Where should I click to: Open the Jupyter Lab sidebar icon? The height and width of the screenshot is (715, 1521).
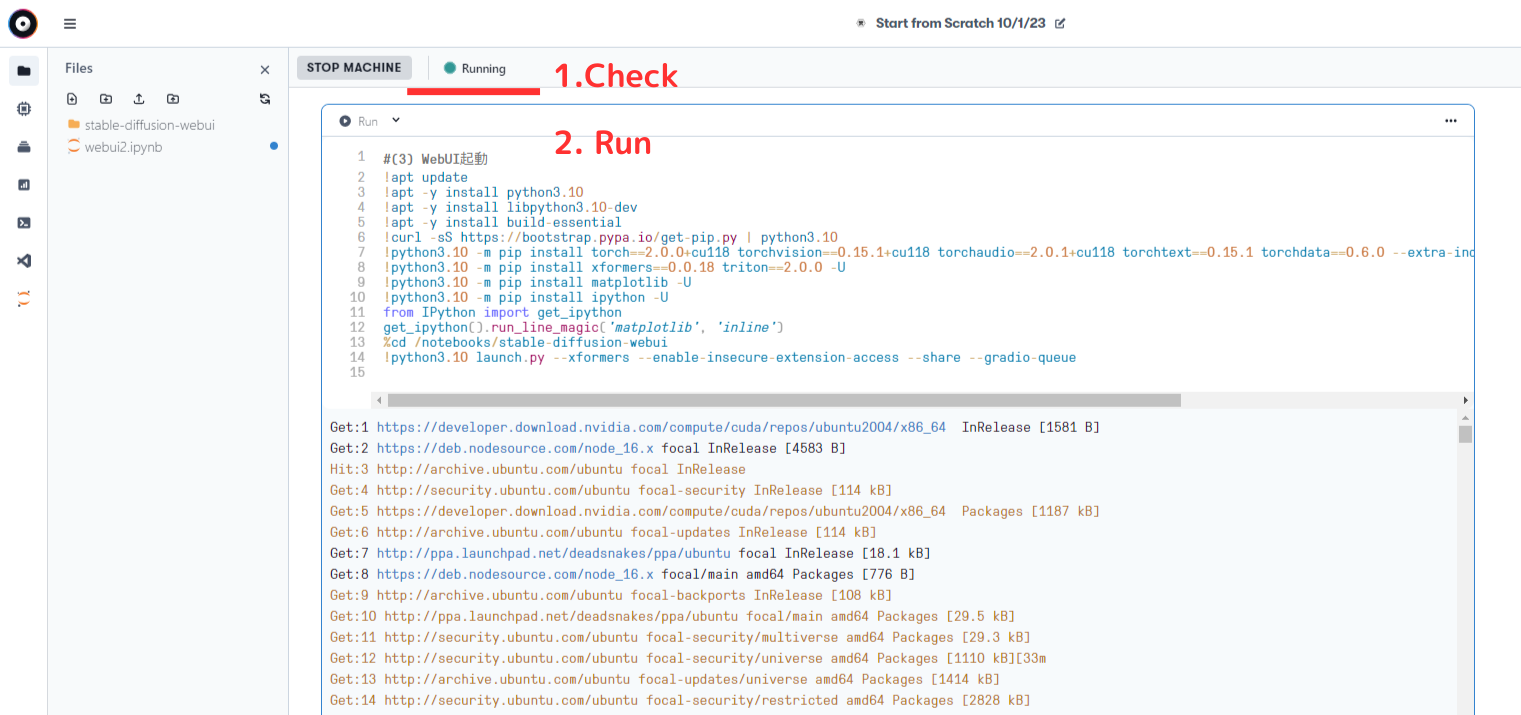pyautogui.click(x=23, y=297)
